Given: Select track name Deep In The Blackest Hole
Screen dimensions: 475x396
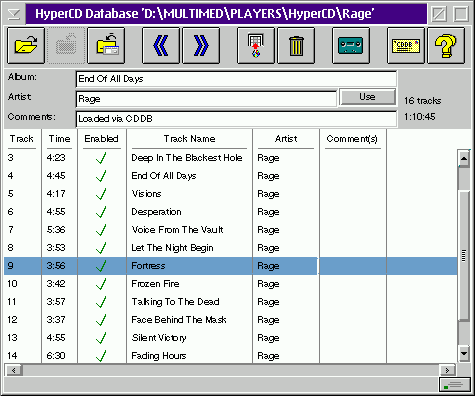Looking at the screenshot, I should pos(187,158).
